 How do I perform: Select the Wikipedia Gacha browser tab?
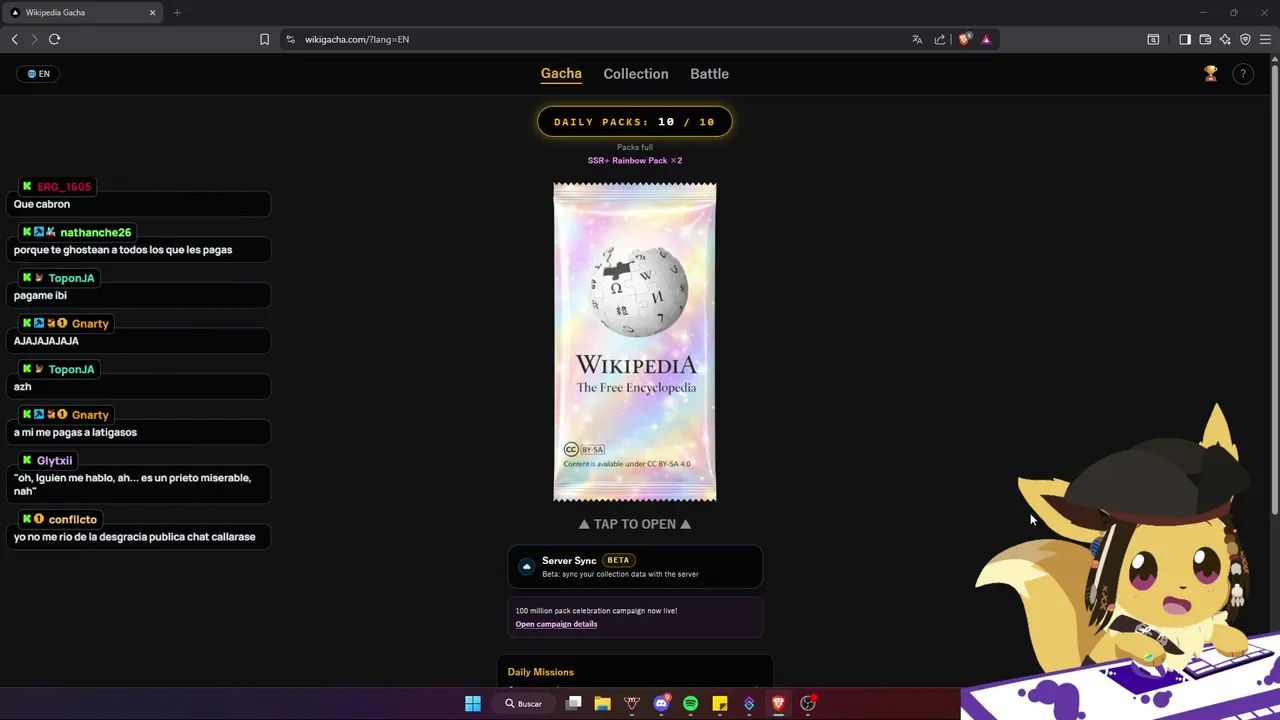(x=84, y=12)
